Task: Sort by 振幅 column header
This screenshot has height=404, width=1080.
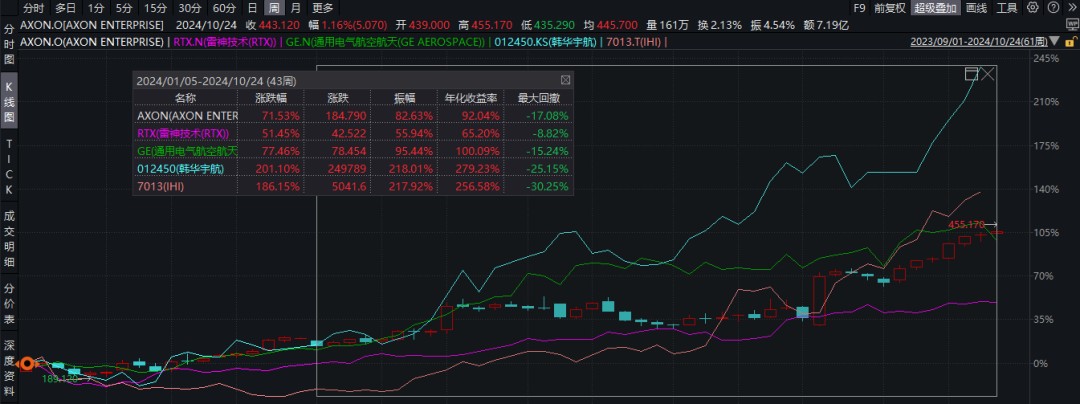Action: pyautogui.click(x=404, y=98)
